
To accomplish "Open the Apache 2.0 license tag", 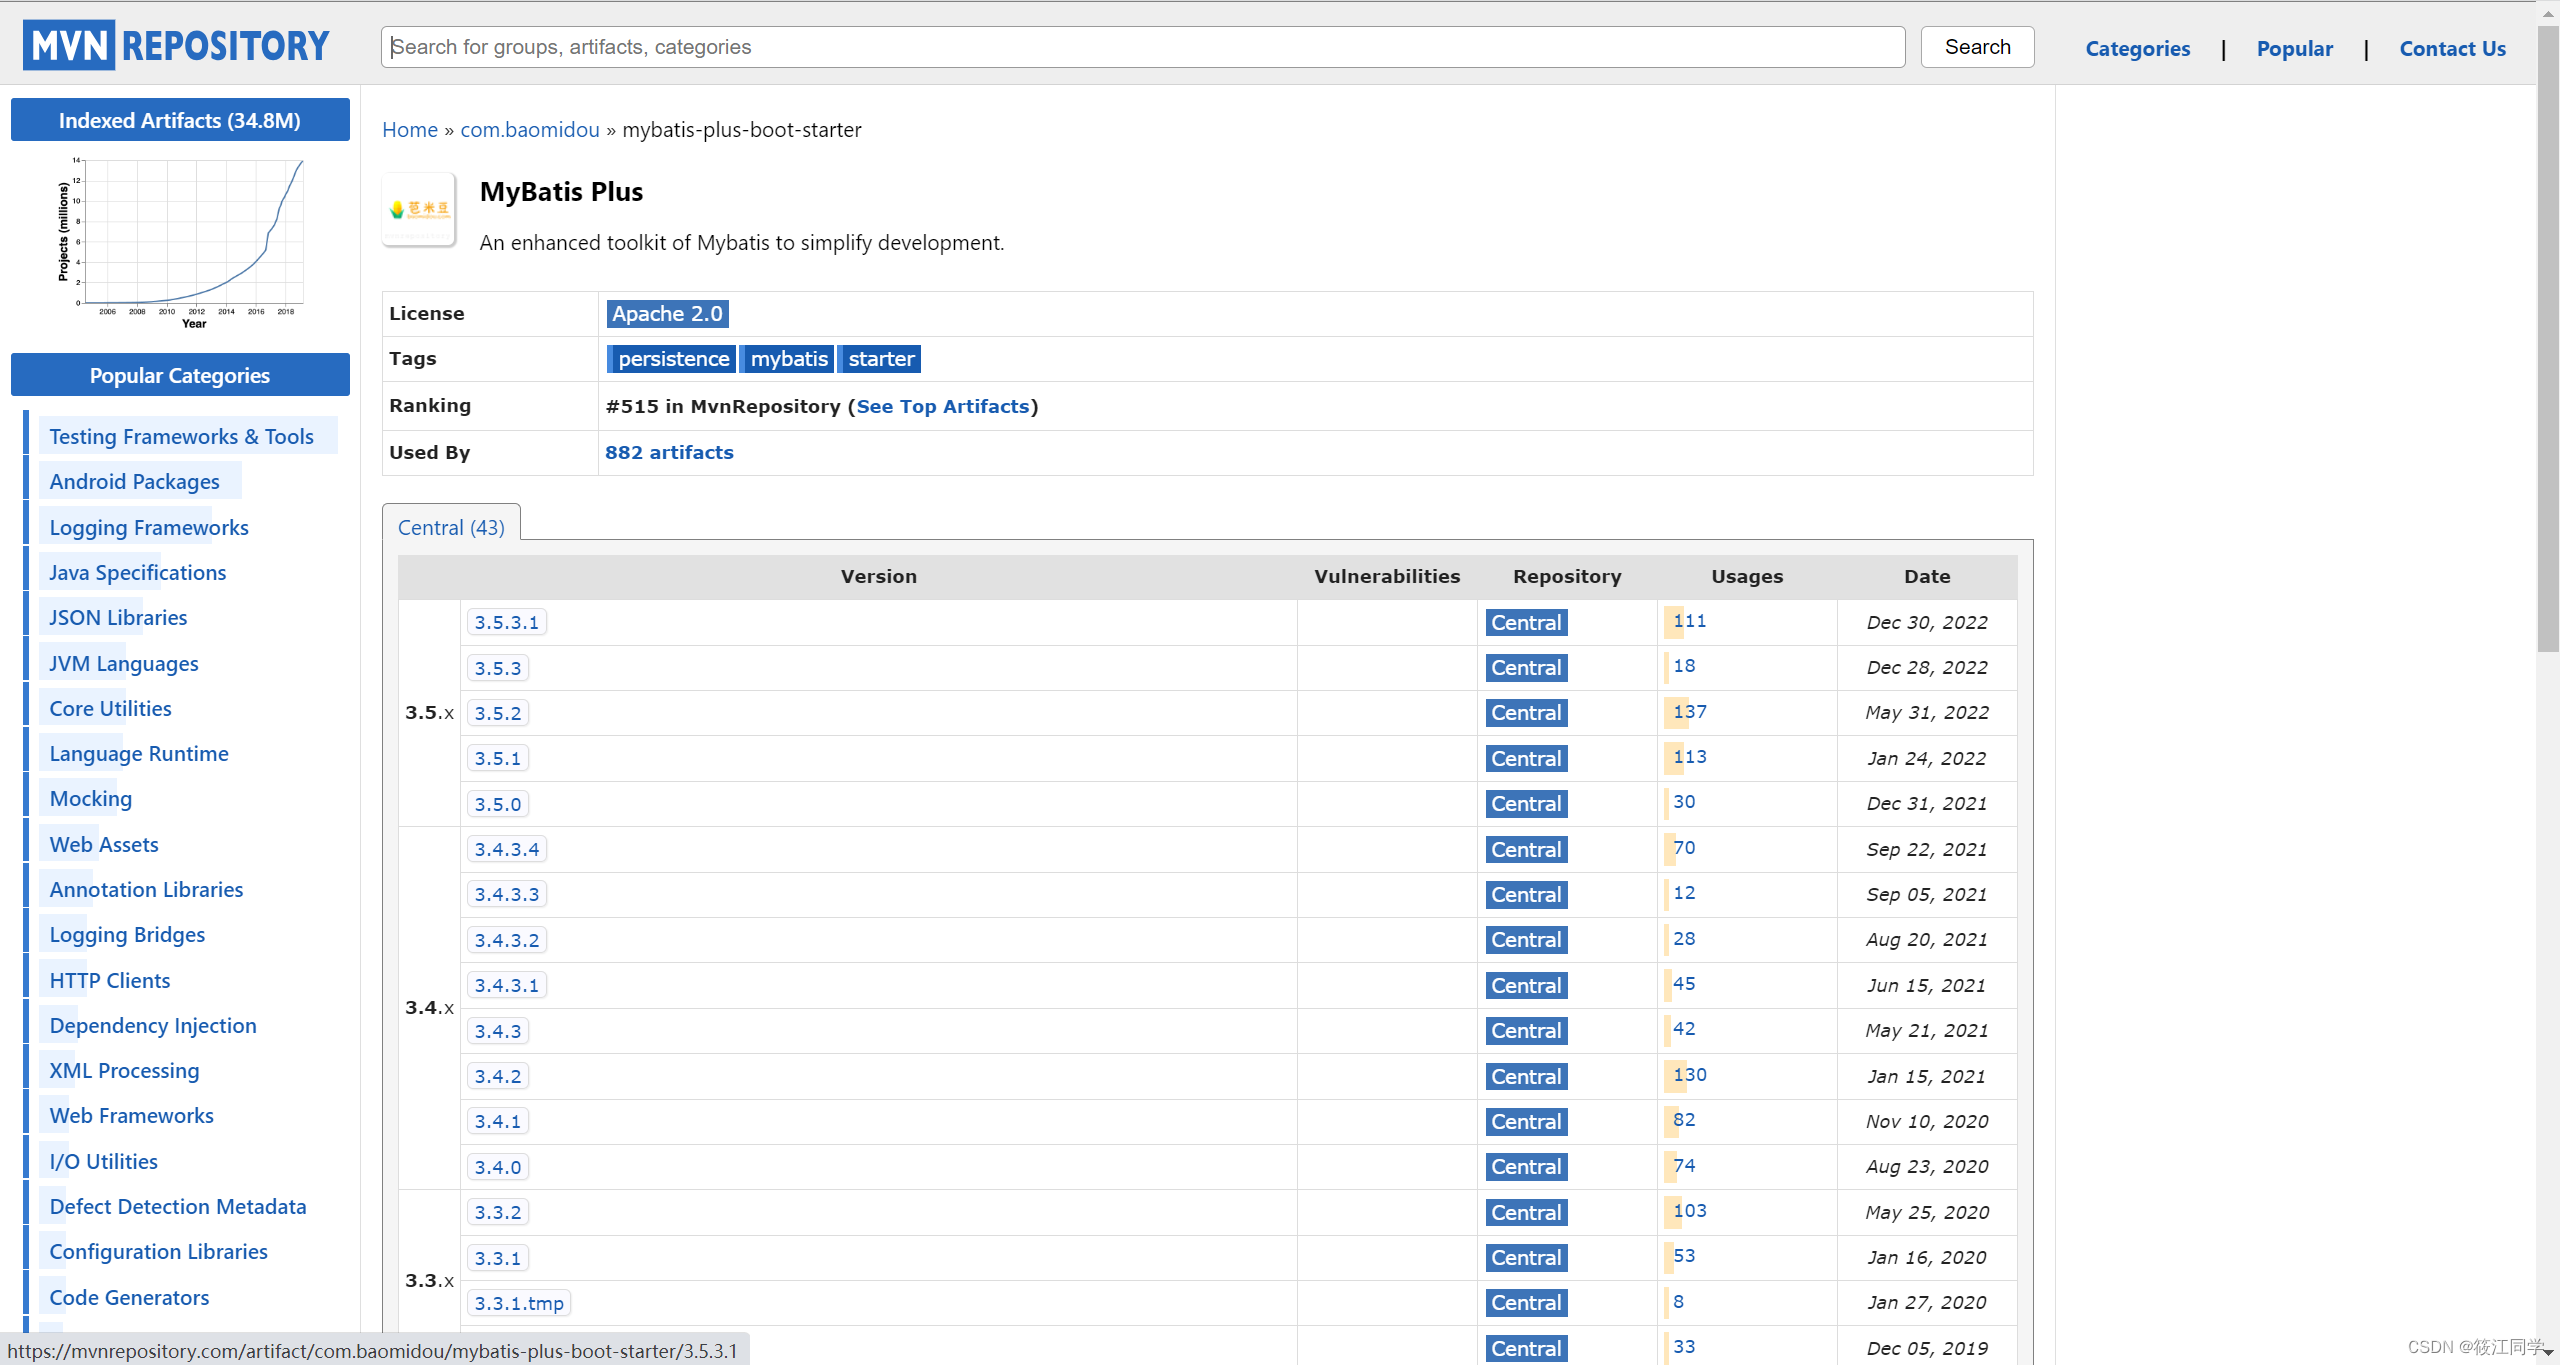I will click(667, 313).
